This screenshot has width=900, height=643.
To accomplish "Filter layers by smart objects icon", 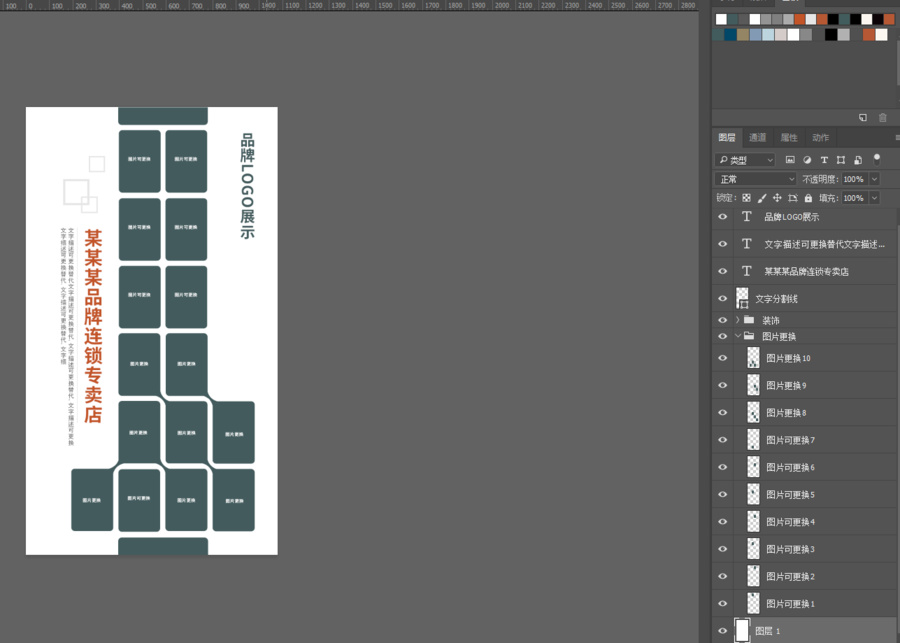I will (x=858, y=160).
